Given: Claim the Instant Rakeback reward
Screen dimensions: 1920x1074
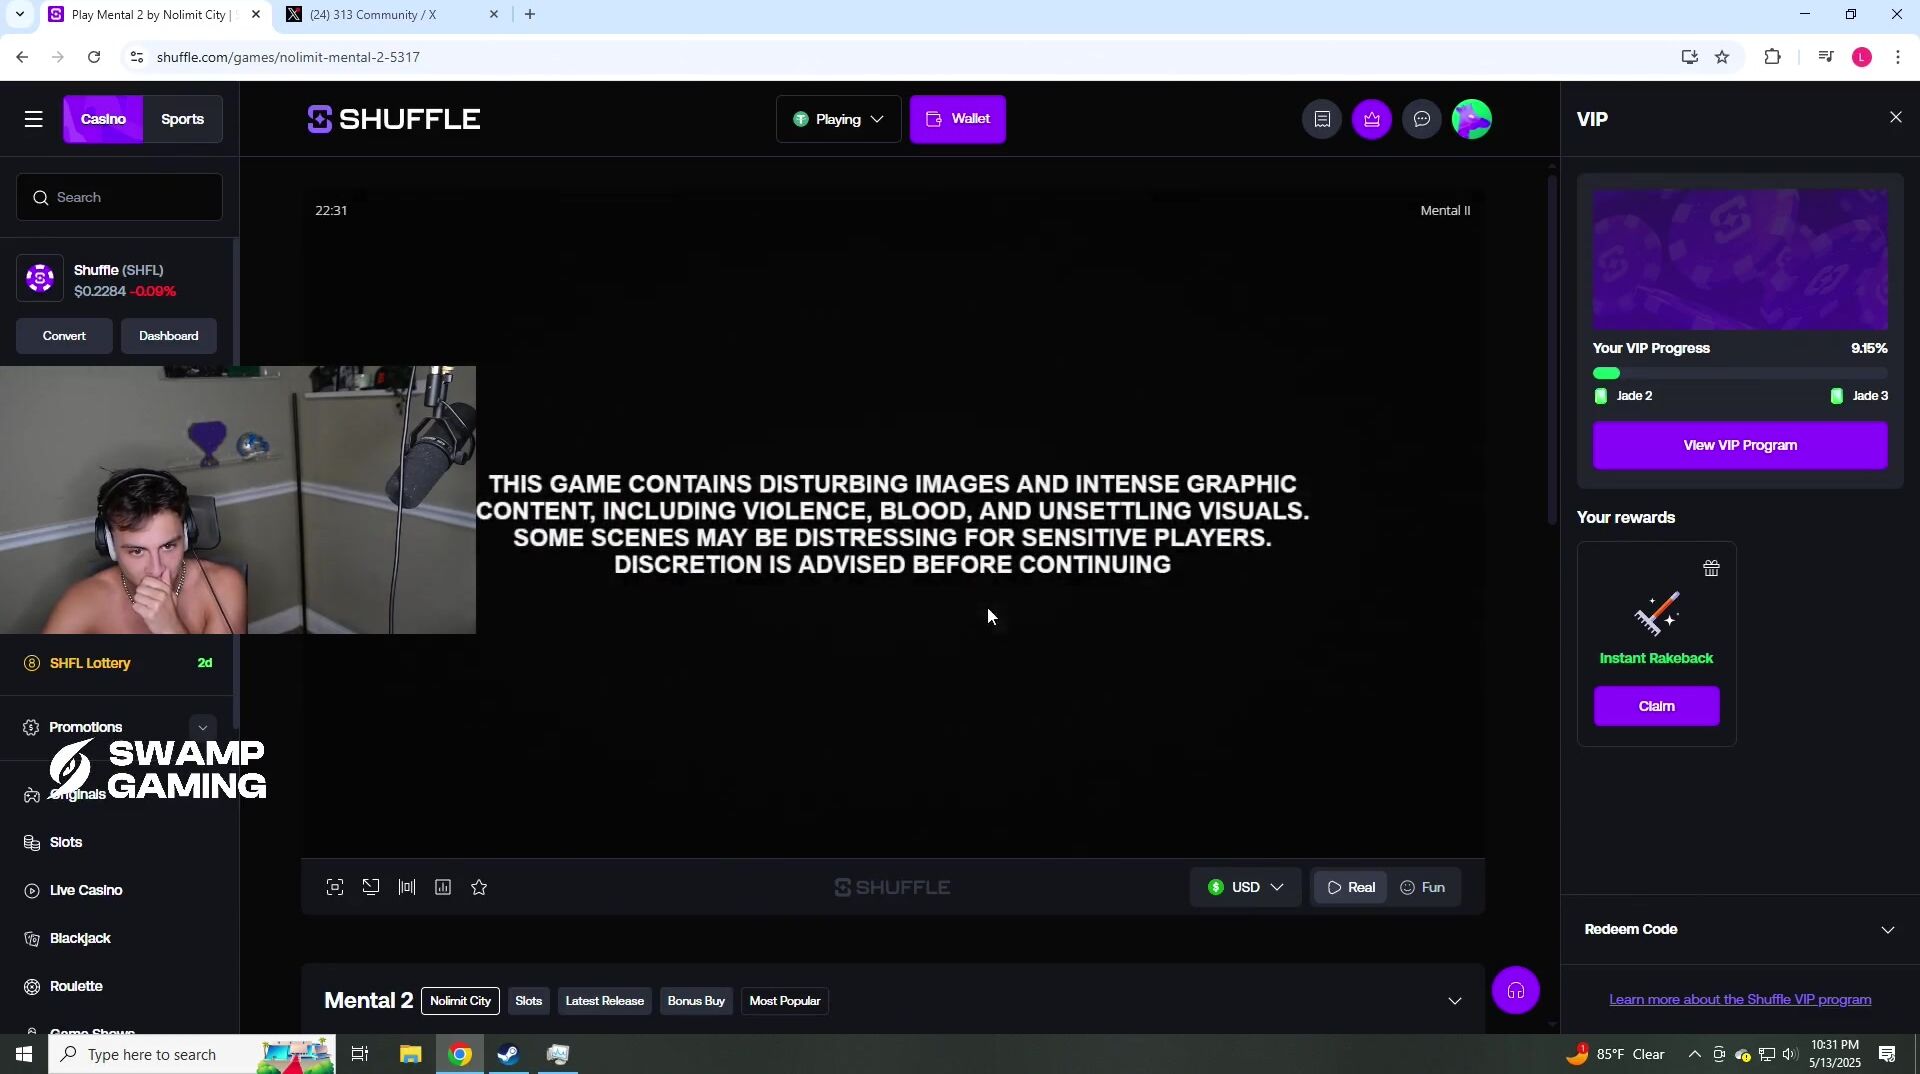Looking at the screenshot, I should tap(1656, 707).
